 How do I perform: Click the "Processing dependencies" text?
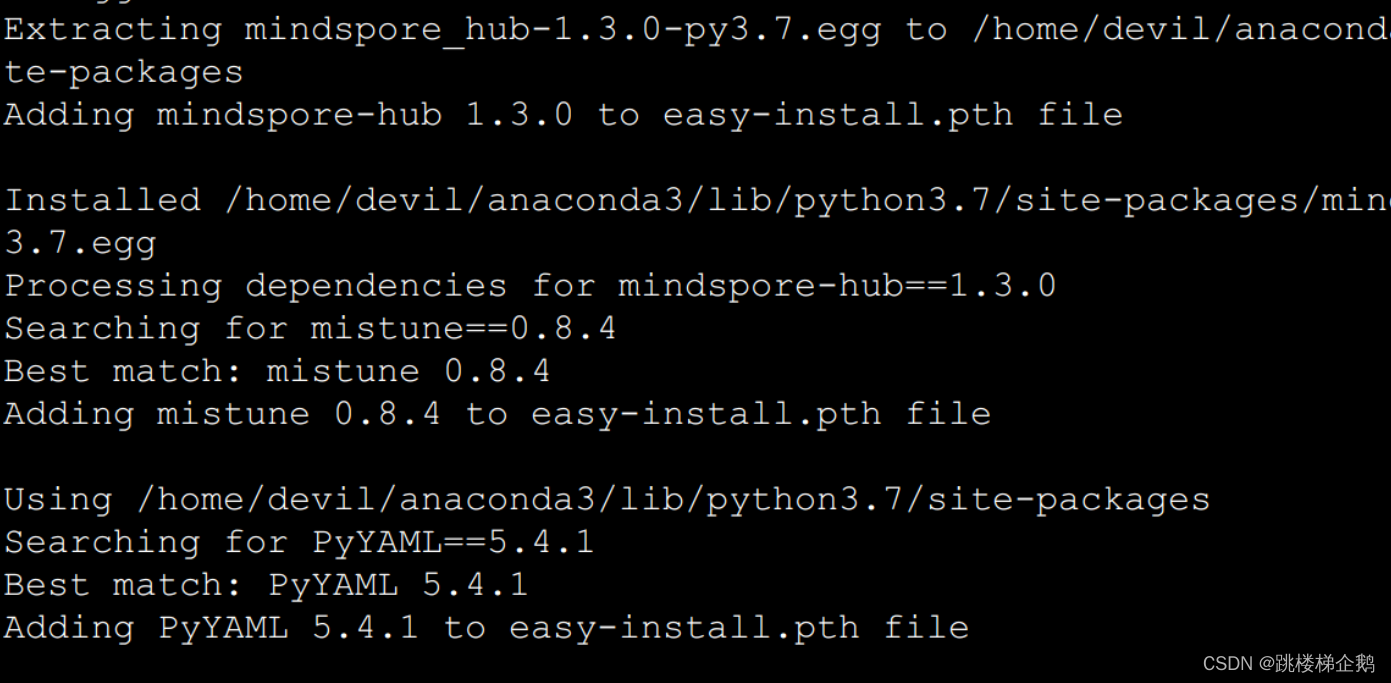[x=255, y=286]
